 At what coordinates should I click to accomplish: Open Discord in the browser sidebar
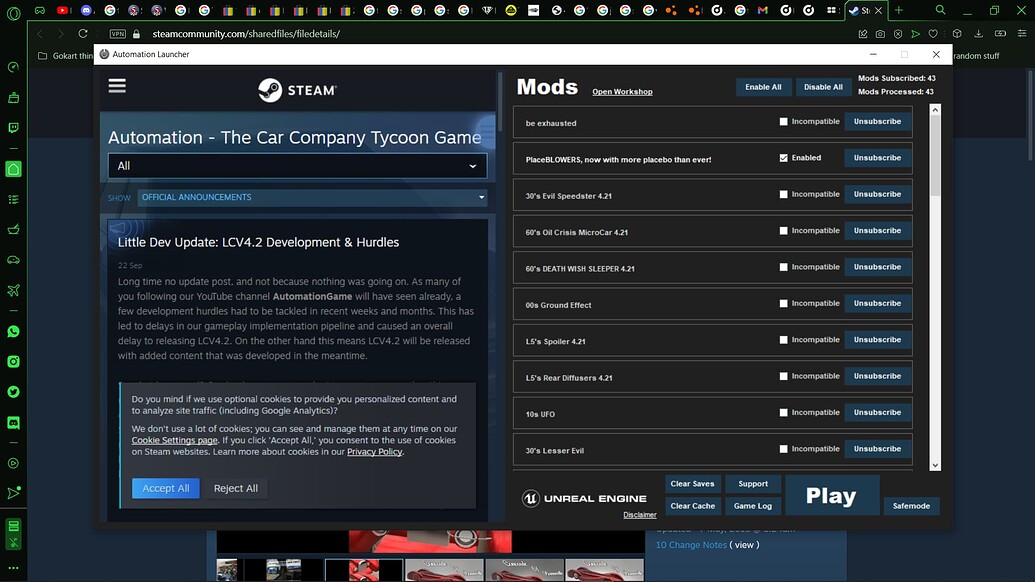(x=13, y=422)
